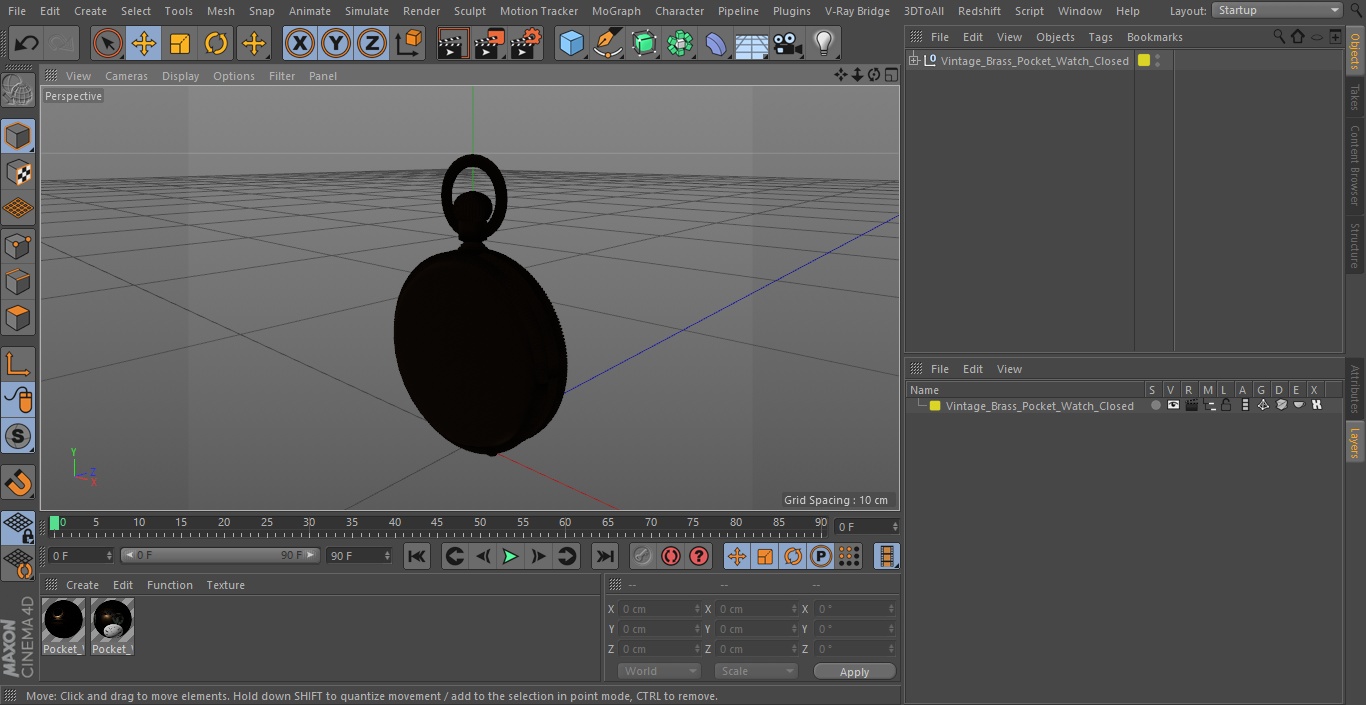Viewport: 1366px width, 705px height.
Task: Render to Picture Viewer
Action: click(489, 43)
